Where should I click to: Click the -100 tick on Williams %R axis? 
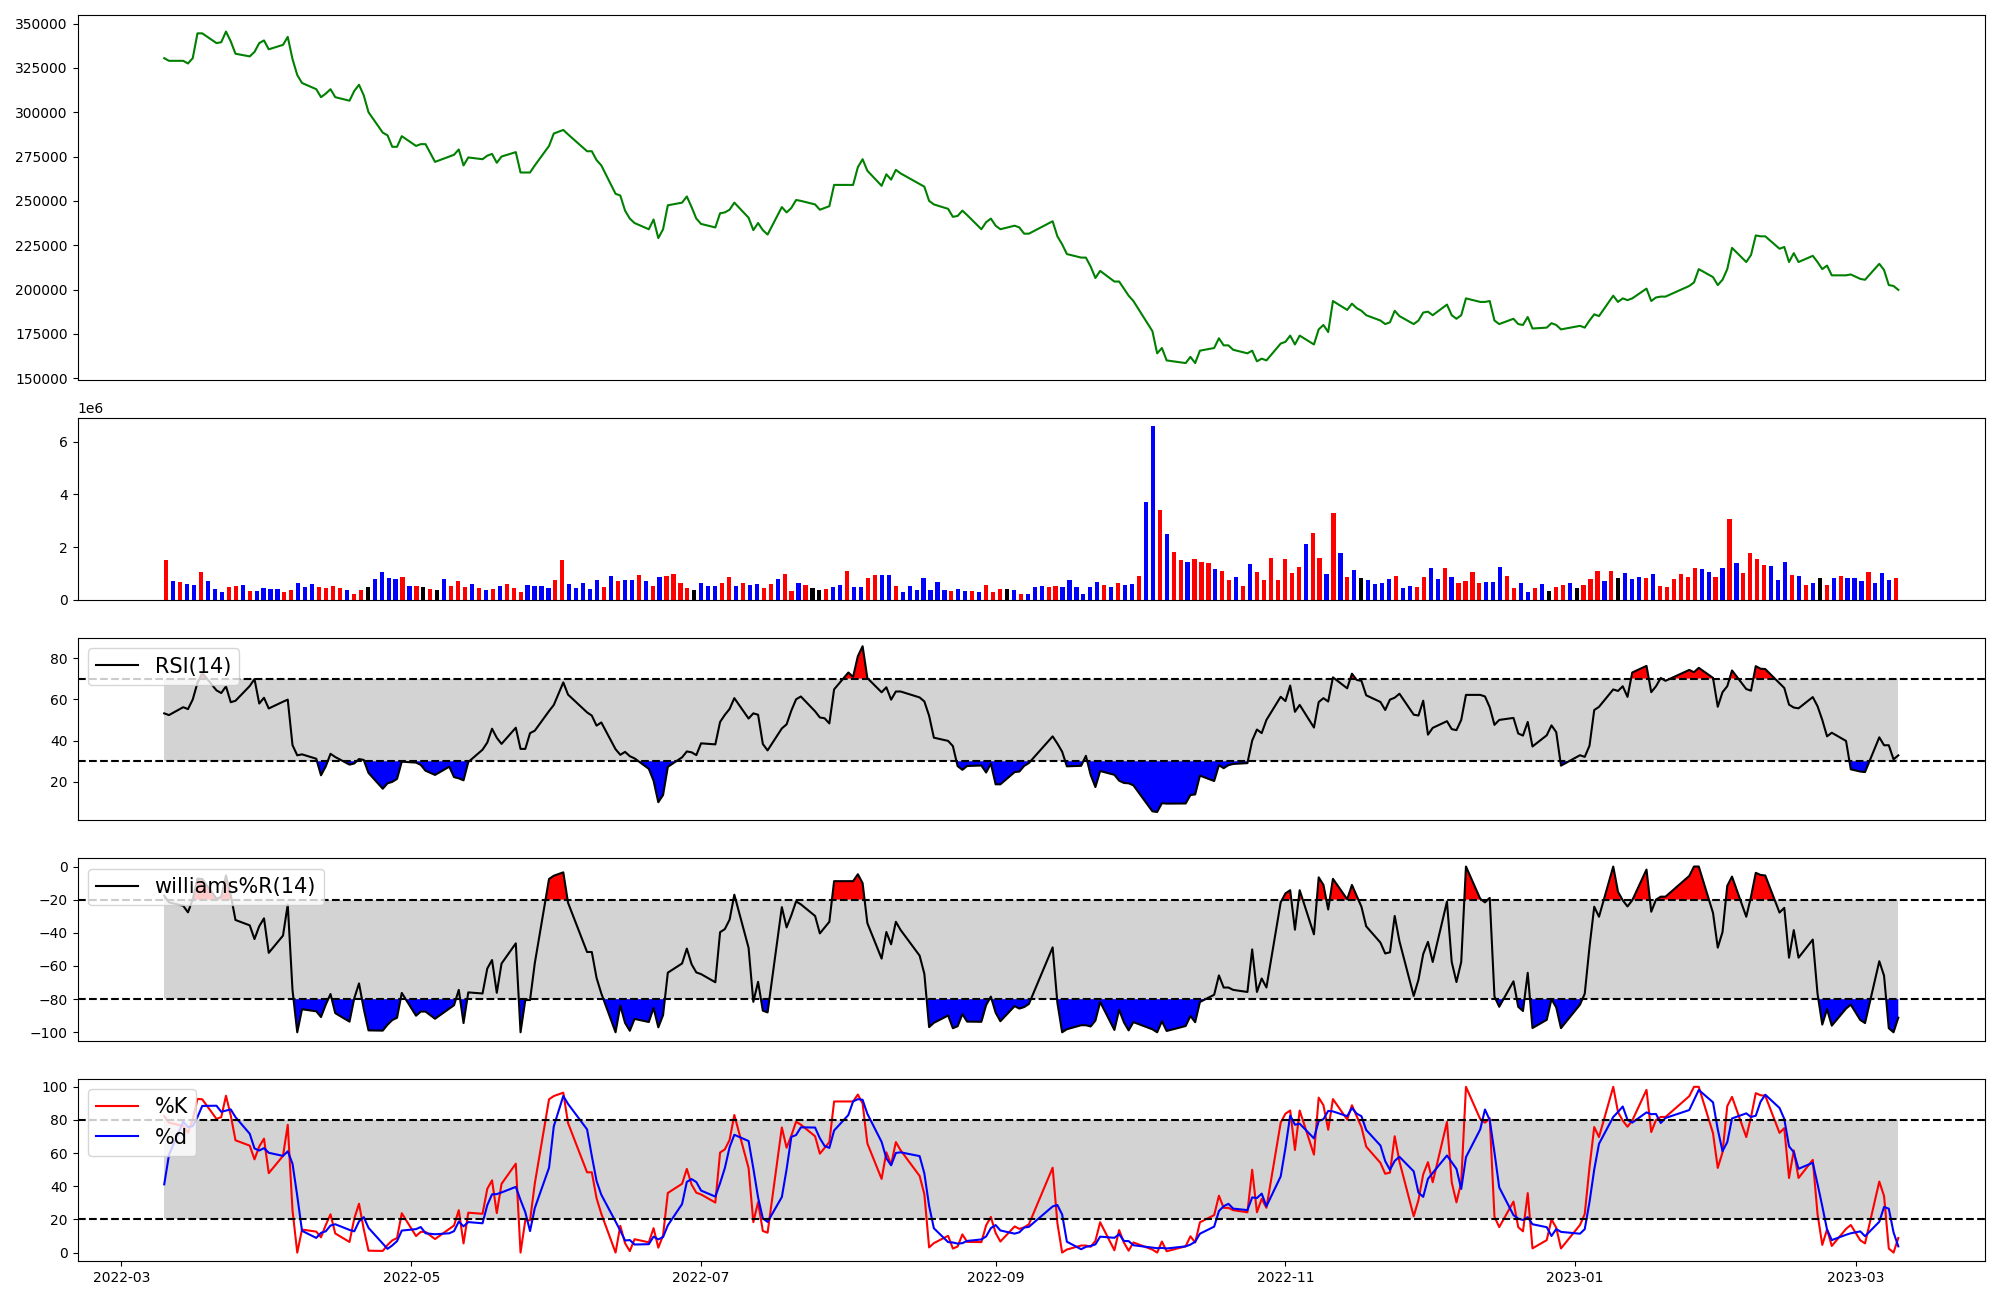[50, 1033]
